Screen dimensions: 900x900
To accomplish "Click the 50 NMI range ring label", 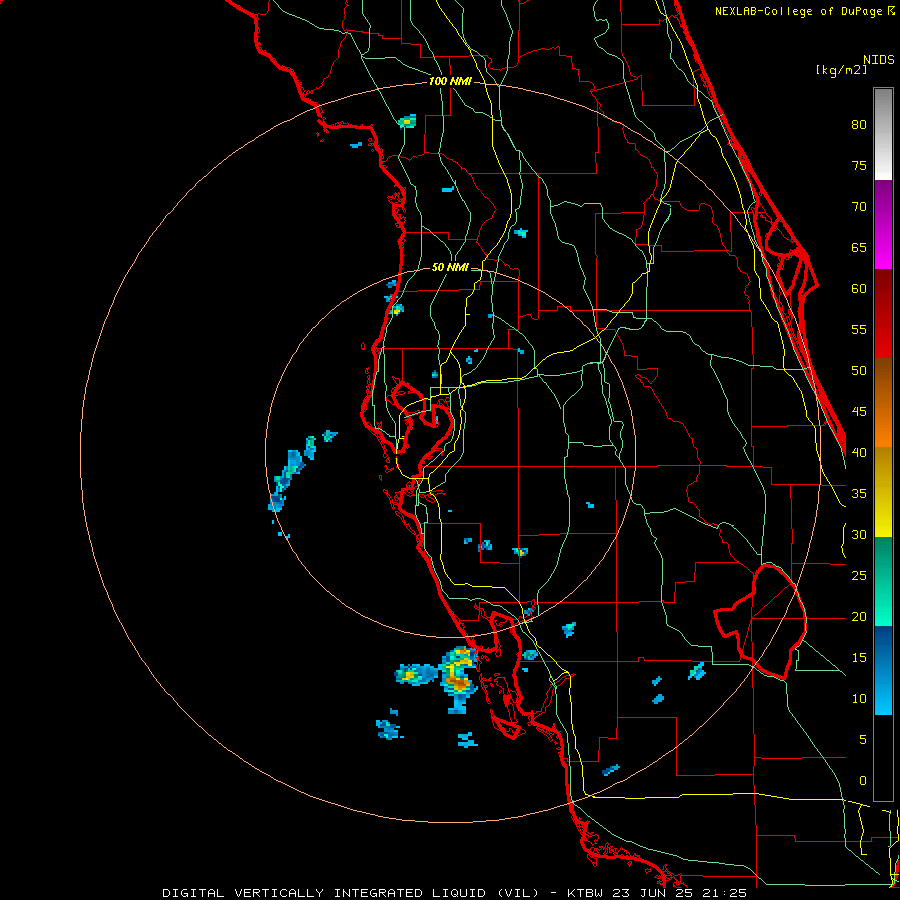I will [450, 267].
